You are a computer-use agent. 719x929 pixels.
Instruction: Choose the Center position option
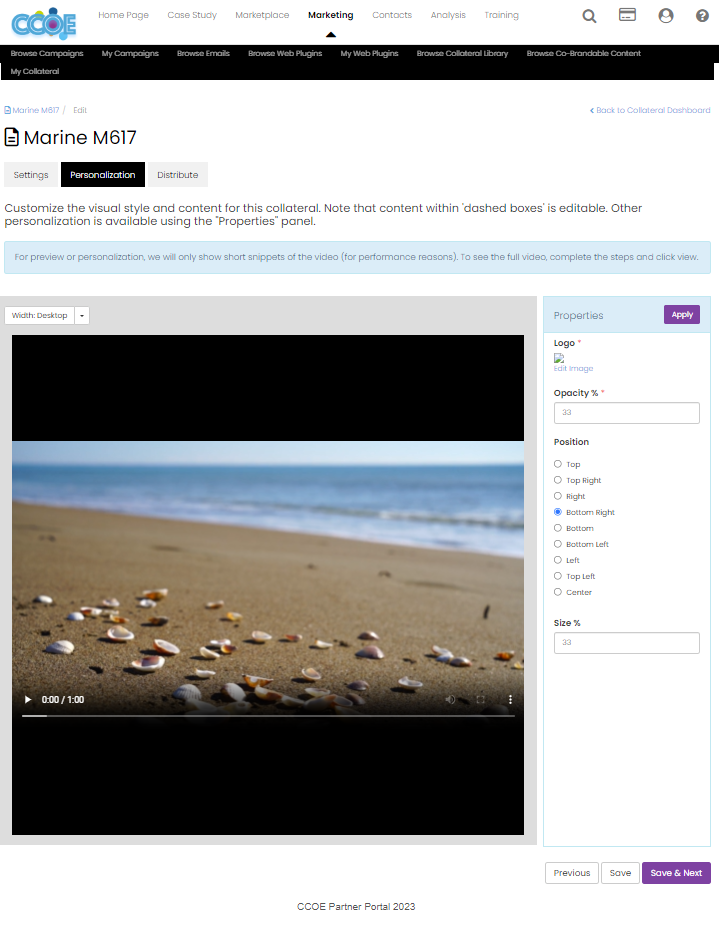click(x=557, y=592)
